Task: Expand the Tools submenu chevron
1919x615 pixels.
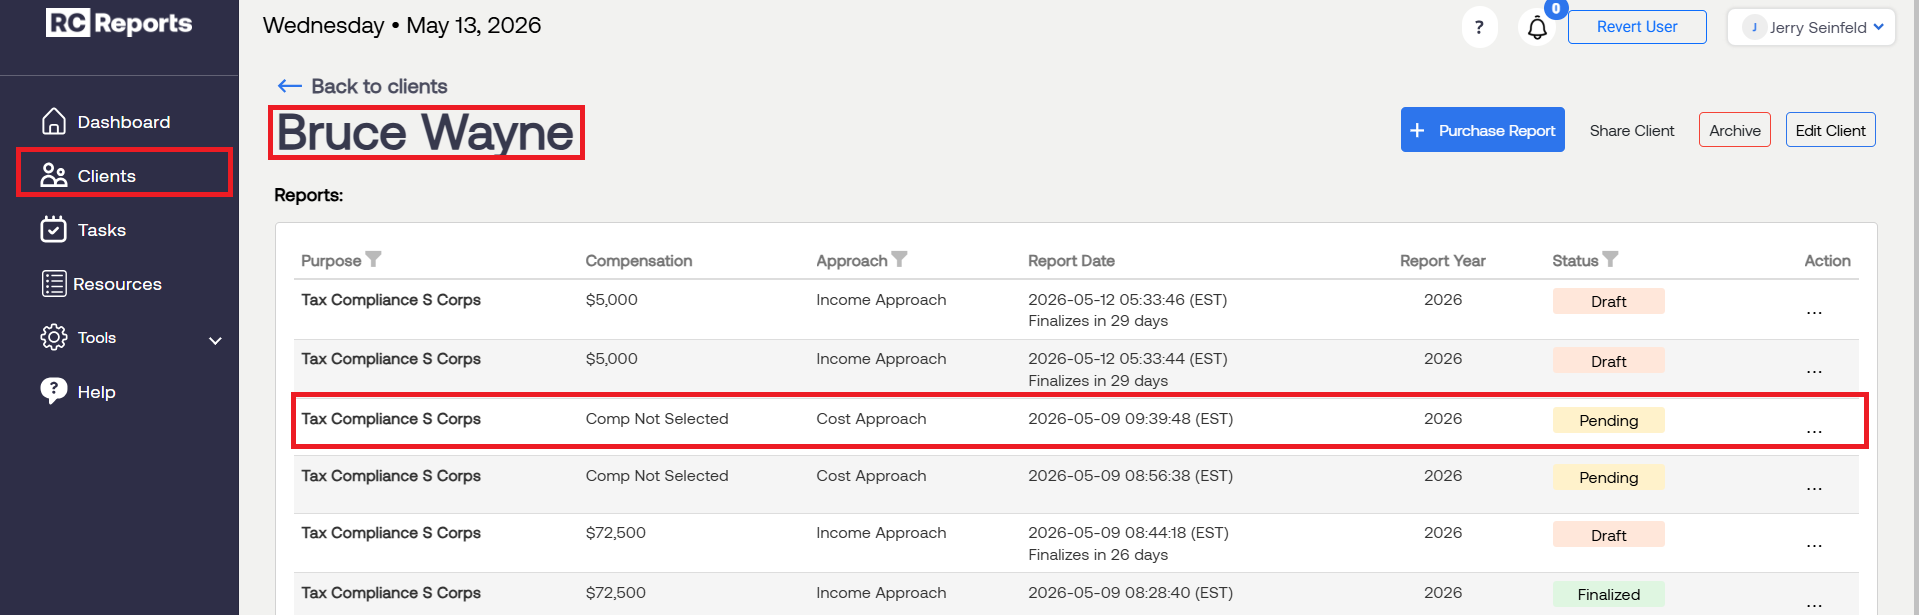Action: [x=215, y=340]
